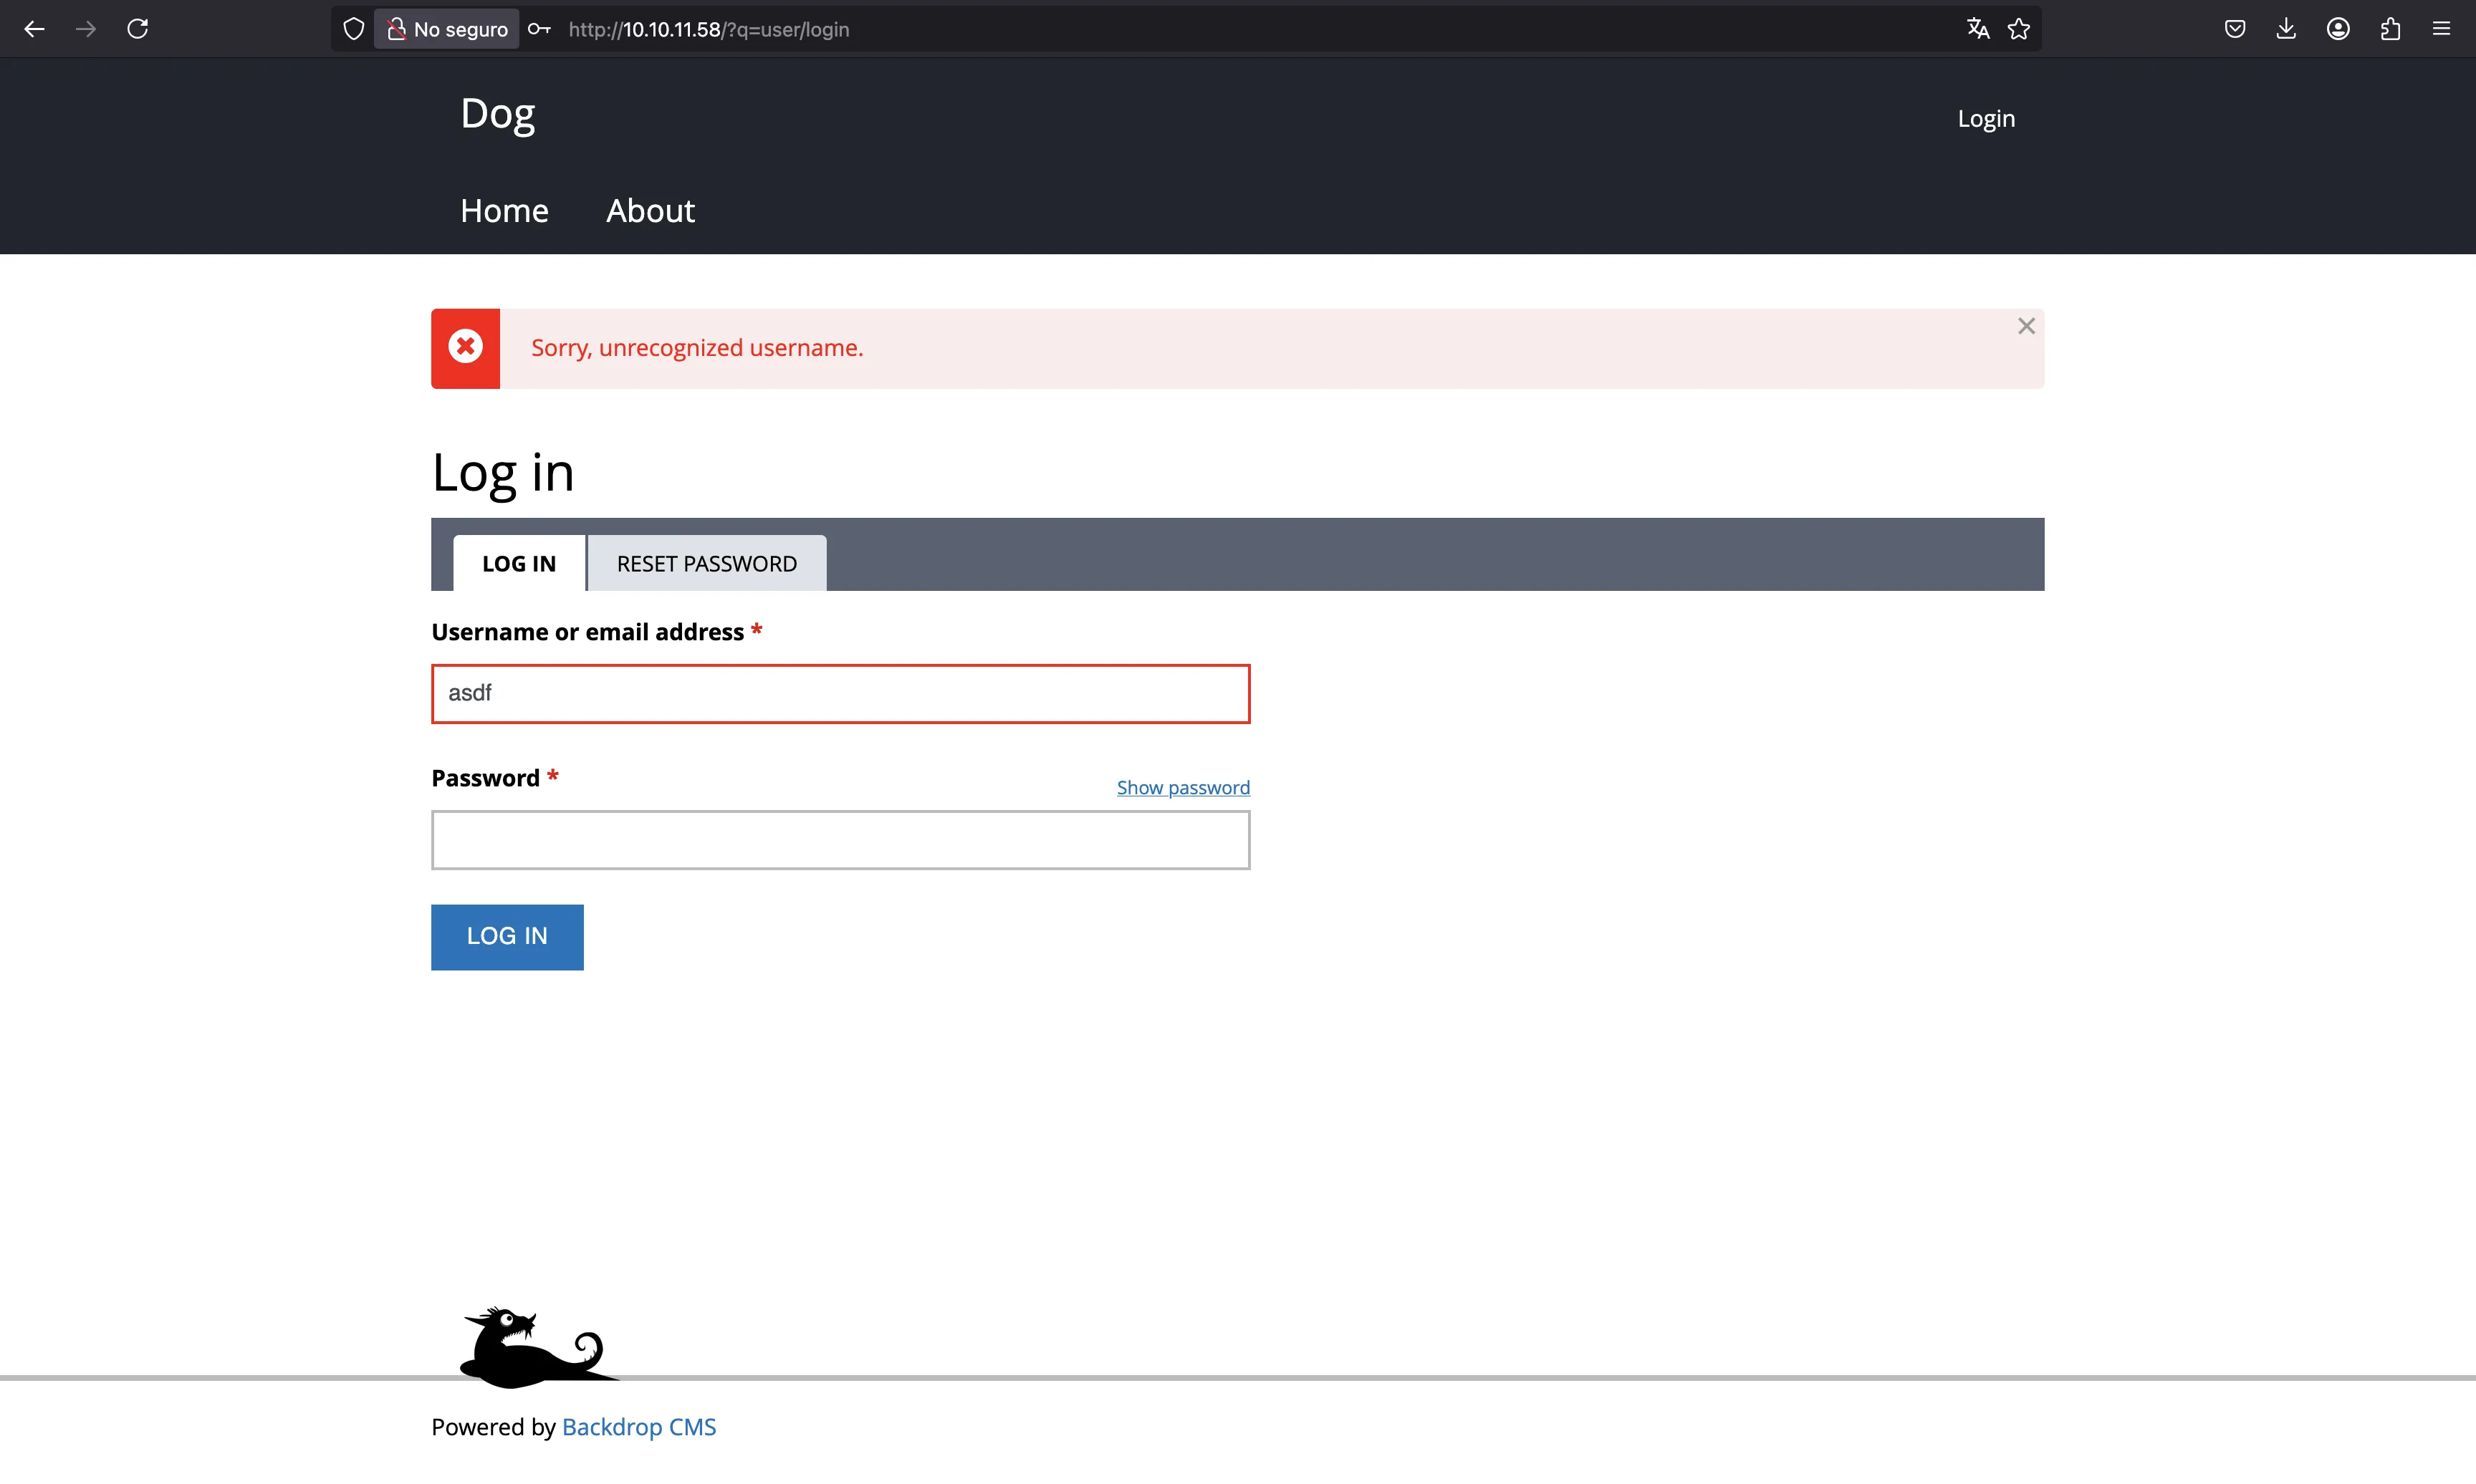Open the Backdrop CMS footer link
Viewport: 2476px width, 1484px height.
pyautogui.click(x=639, y=1427)
